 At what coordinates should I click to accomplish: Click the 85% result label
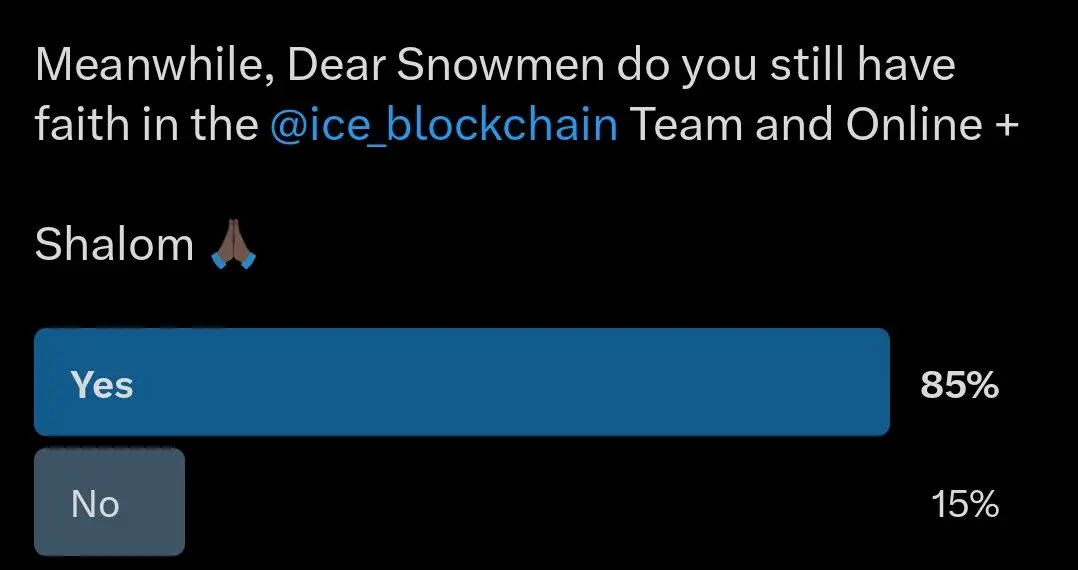coord(960,385)
